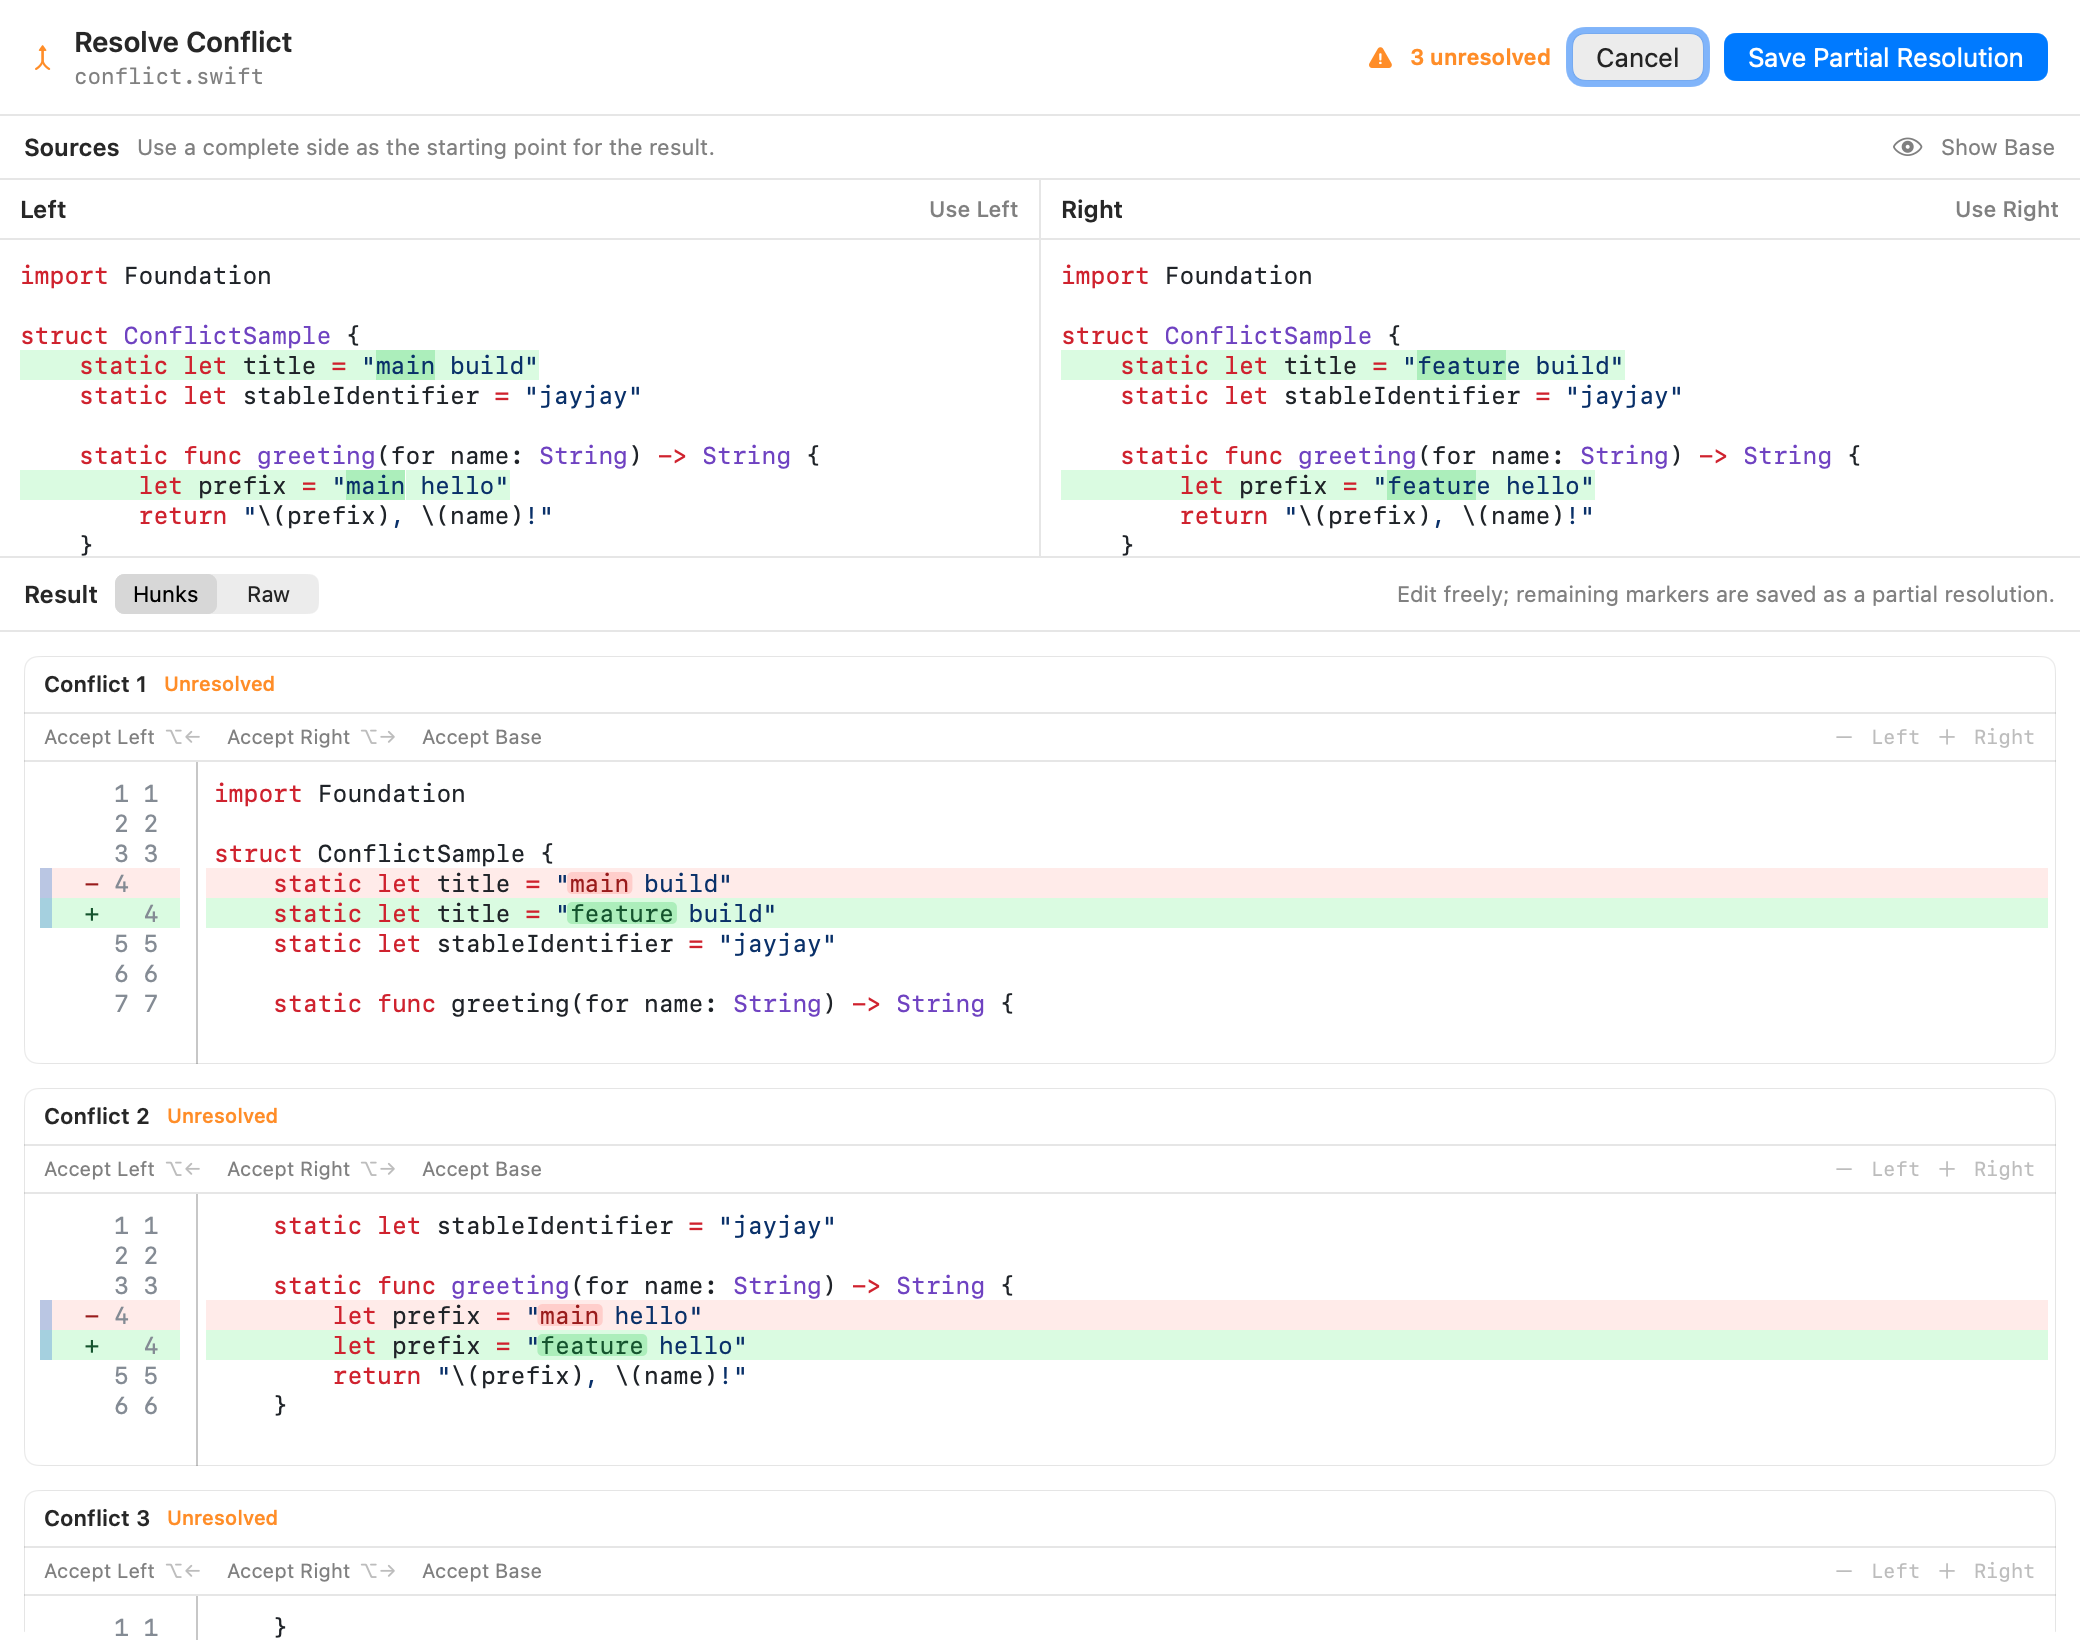
Task: Click import Foundation in Conflict 1 result
Action: point(339,794)
